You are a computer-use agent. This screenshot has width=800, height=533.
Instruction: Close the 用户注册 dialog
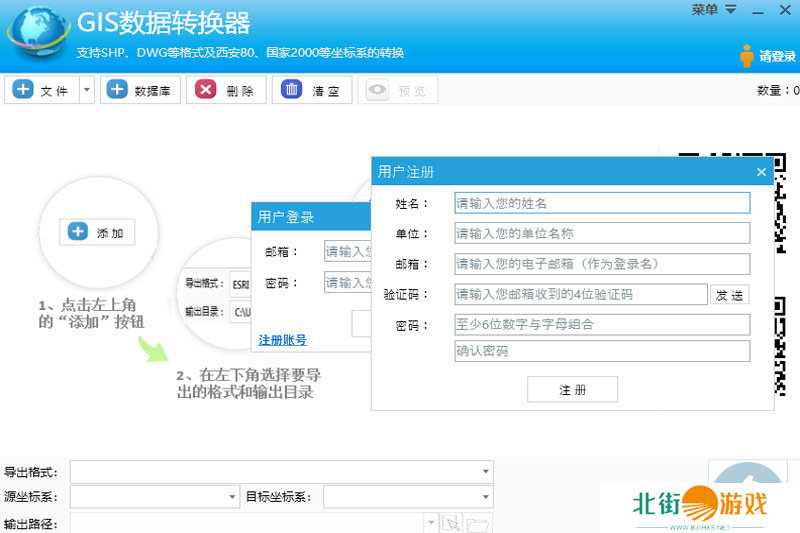761,172
